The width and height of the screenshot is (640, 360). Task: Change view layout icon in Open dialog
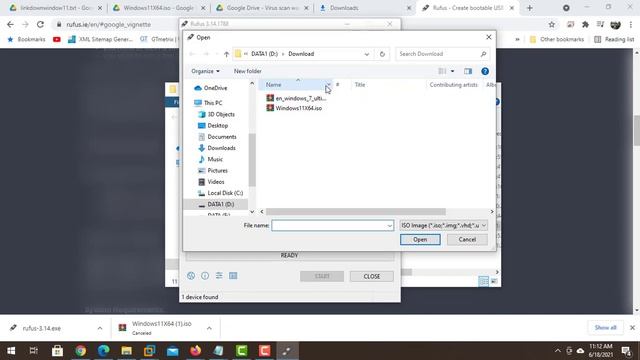pyautogui.click(x=442, y=71)
